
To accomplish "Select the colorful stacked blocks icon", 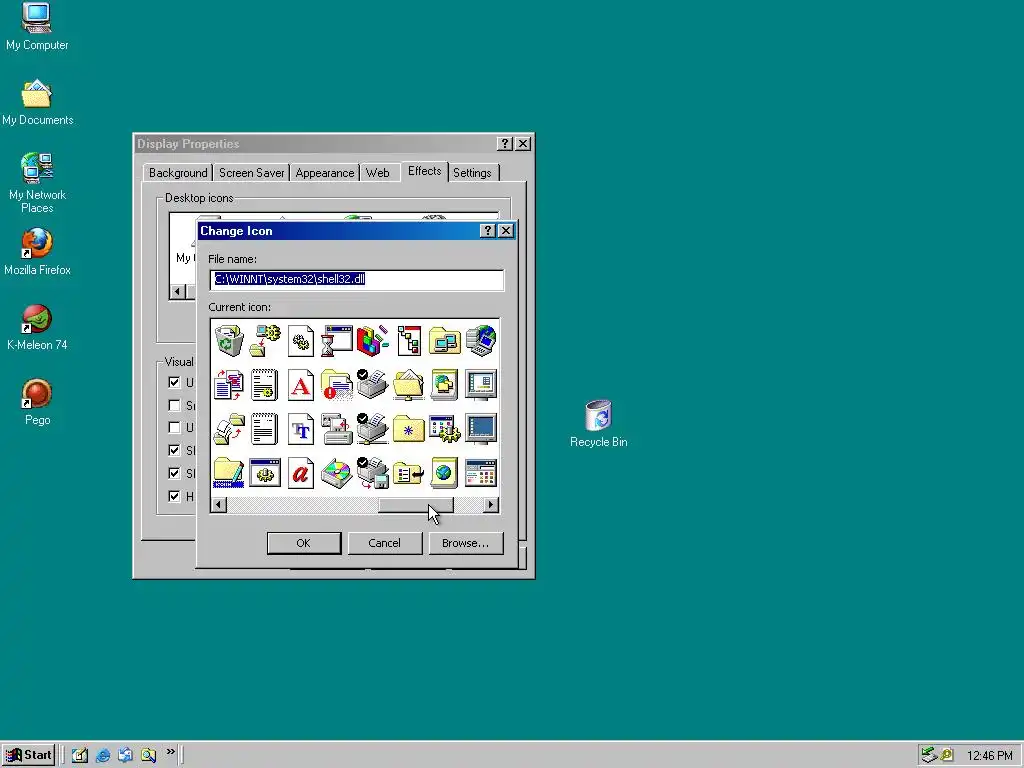I will (372, 340).
